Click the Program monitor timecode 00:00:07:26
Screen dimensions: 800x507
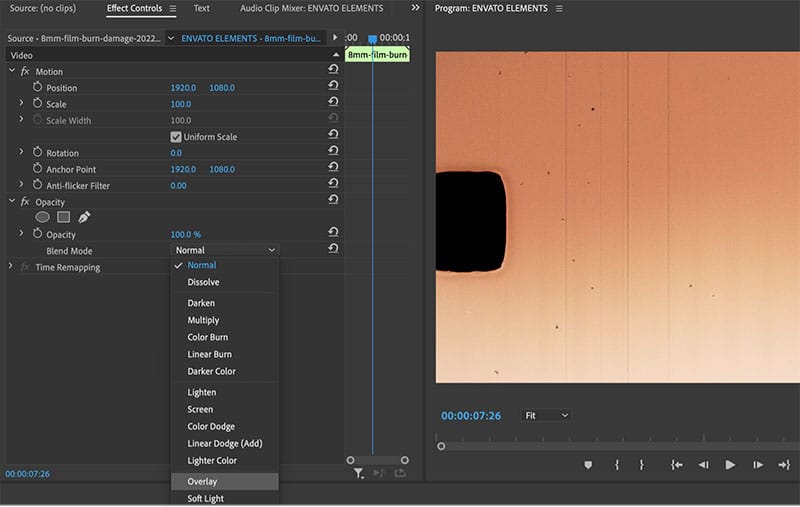pyautogui.click(x=471, y=416)
